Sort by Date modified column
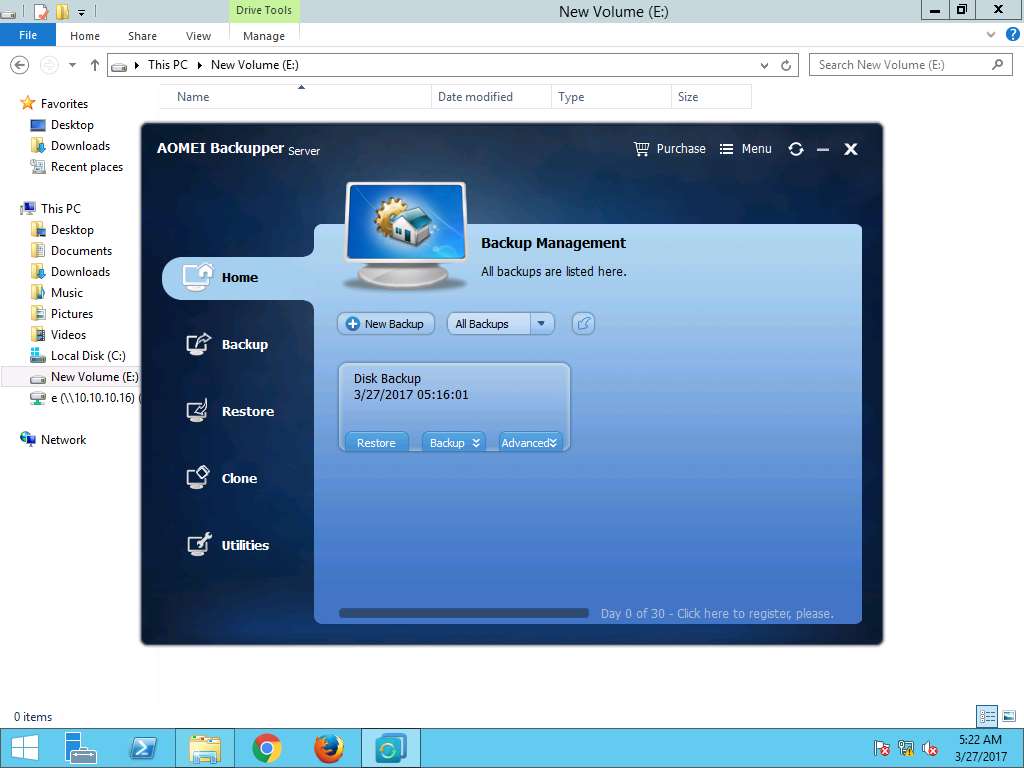 pos(491,97)
